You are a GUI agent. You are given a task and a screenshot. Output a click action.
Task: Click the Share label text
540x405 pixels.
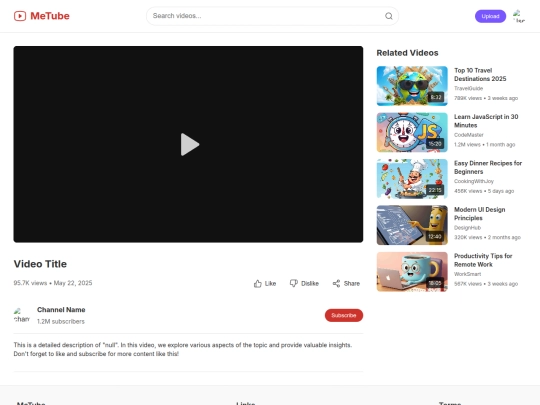coord(352,283)
